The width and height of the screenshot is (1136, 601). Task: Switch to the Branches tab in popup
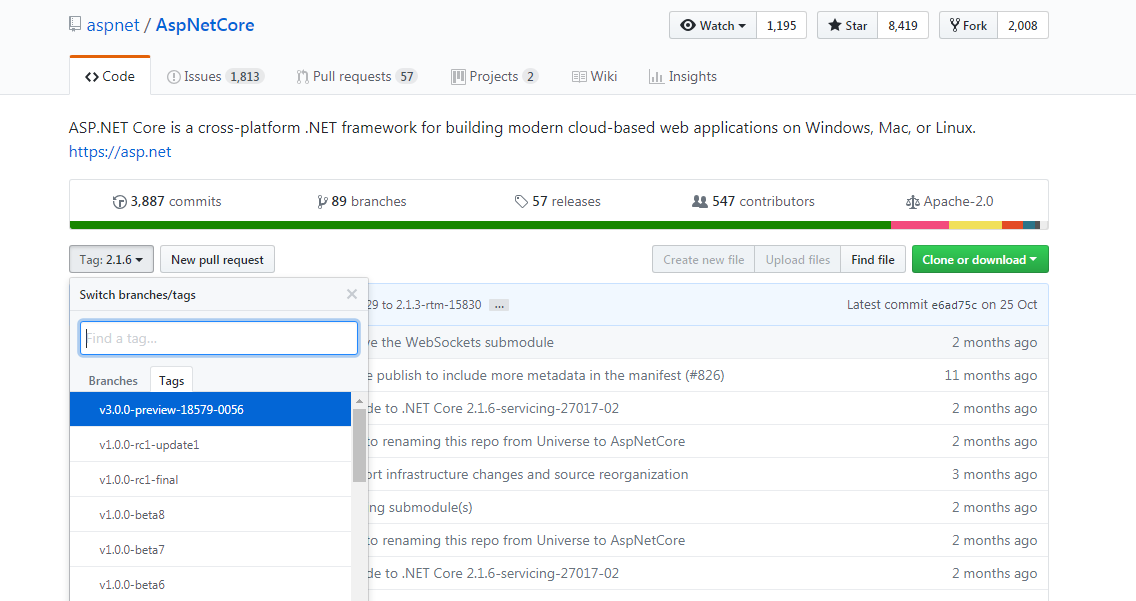[x=113, y=380]
